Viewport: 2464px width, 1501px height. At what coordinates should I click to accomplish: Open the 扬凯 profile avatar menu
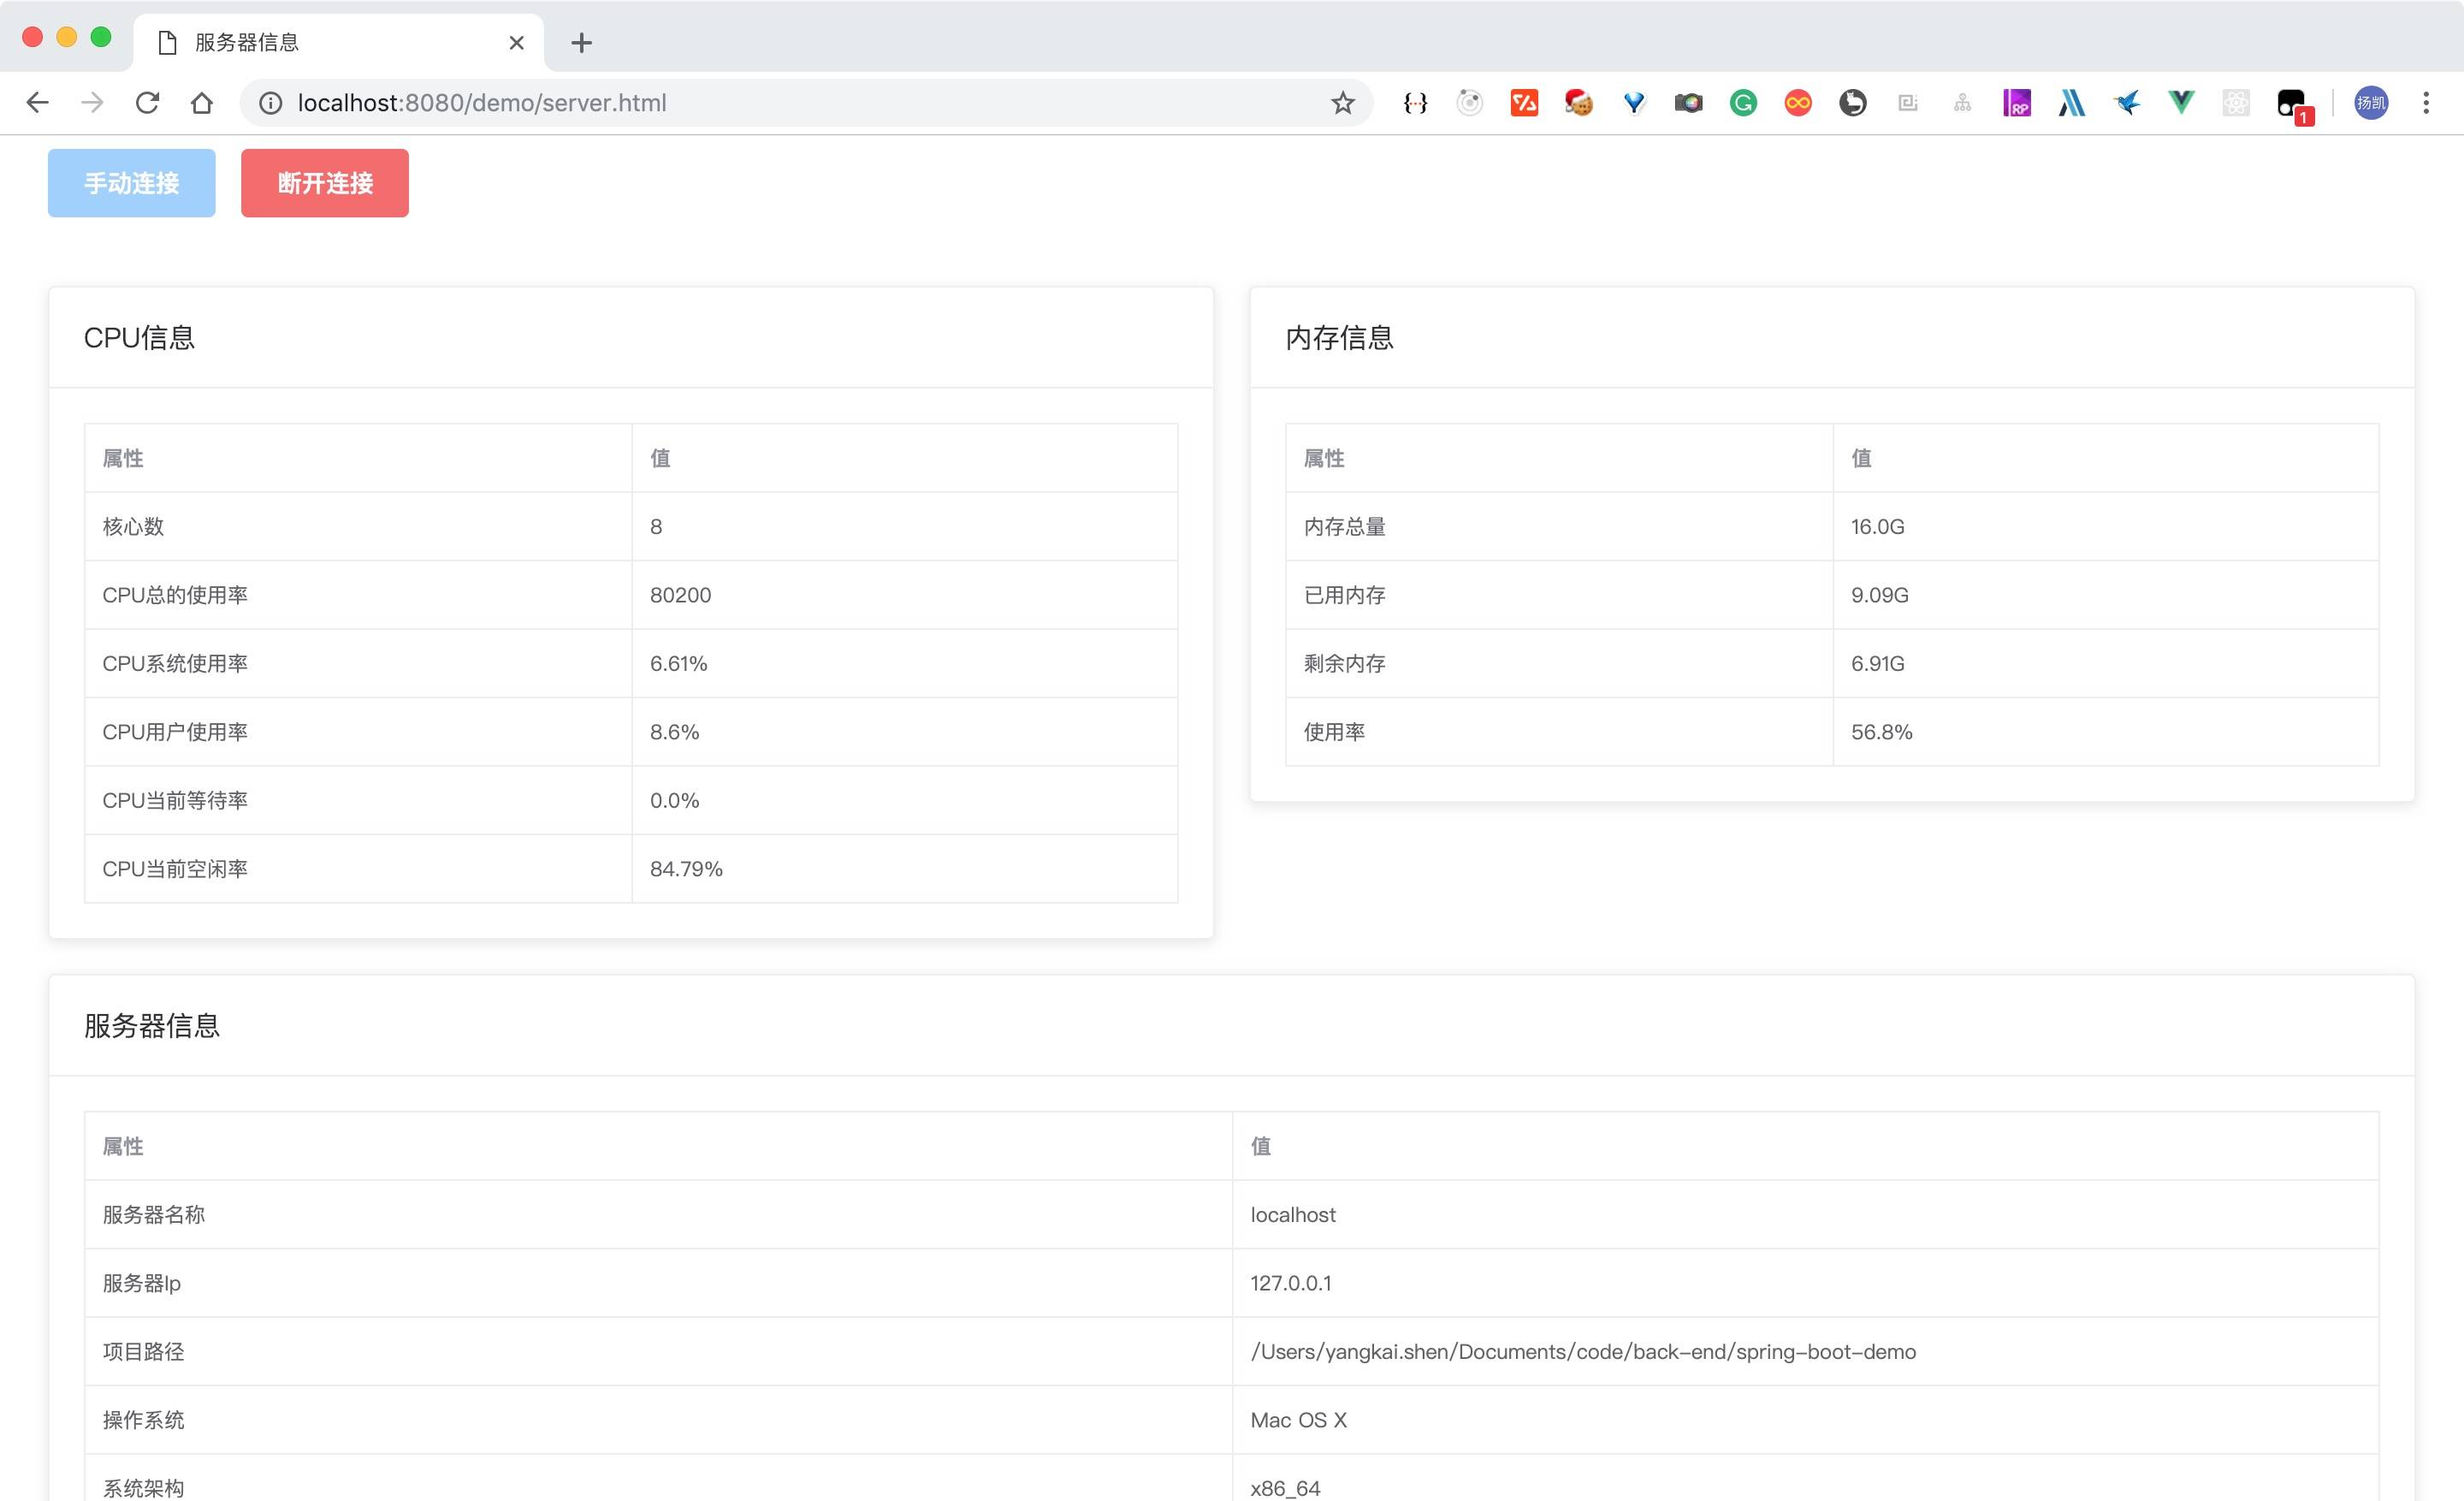tap(2371, 103)
